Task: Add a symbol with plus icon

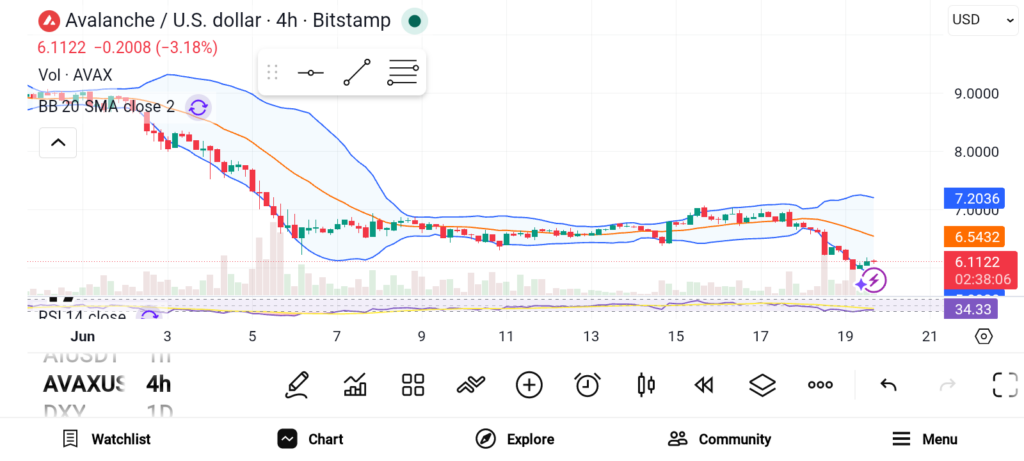Action: (x=529, y=385)
